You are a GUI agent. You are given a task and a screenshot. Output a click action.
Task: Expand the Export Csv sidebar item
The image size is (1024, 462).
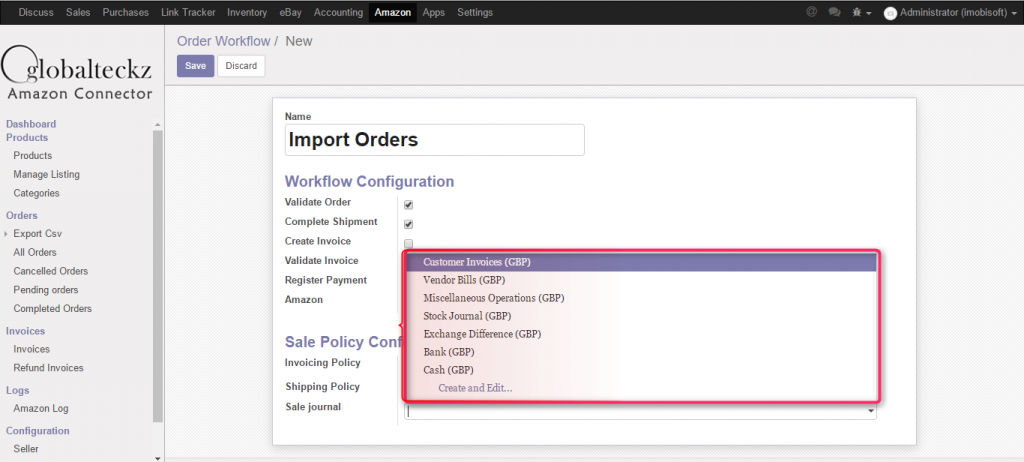(x=7, y=234)
